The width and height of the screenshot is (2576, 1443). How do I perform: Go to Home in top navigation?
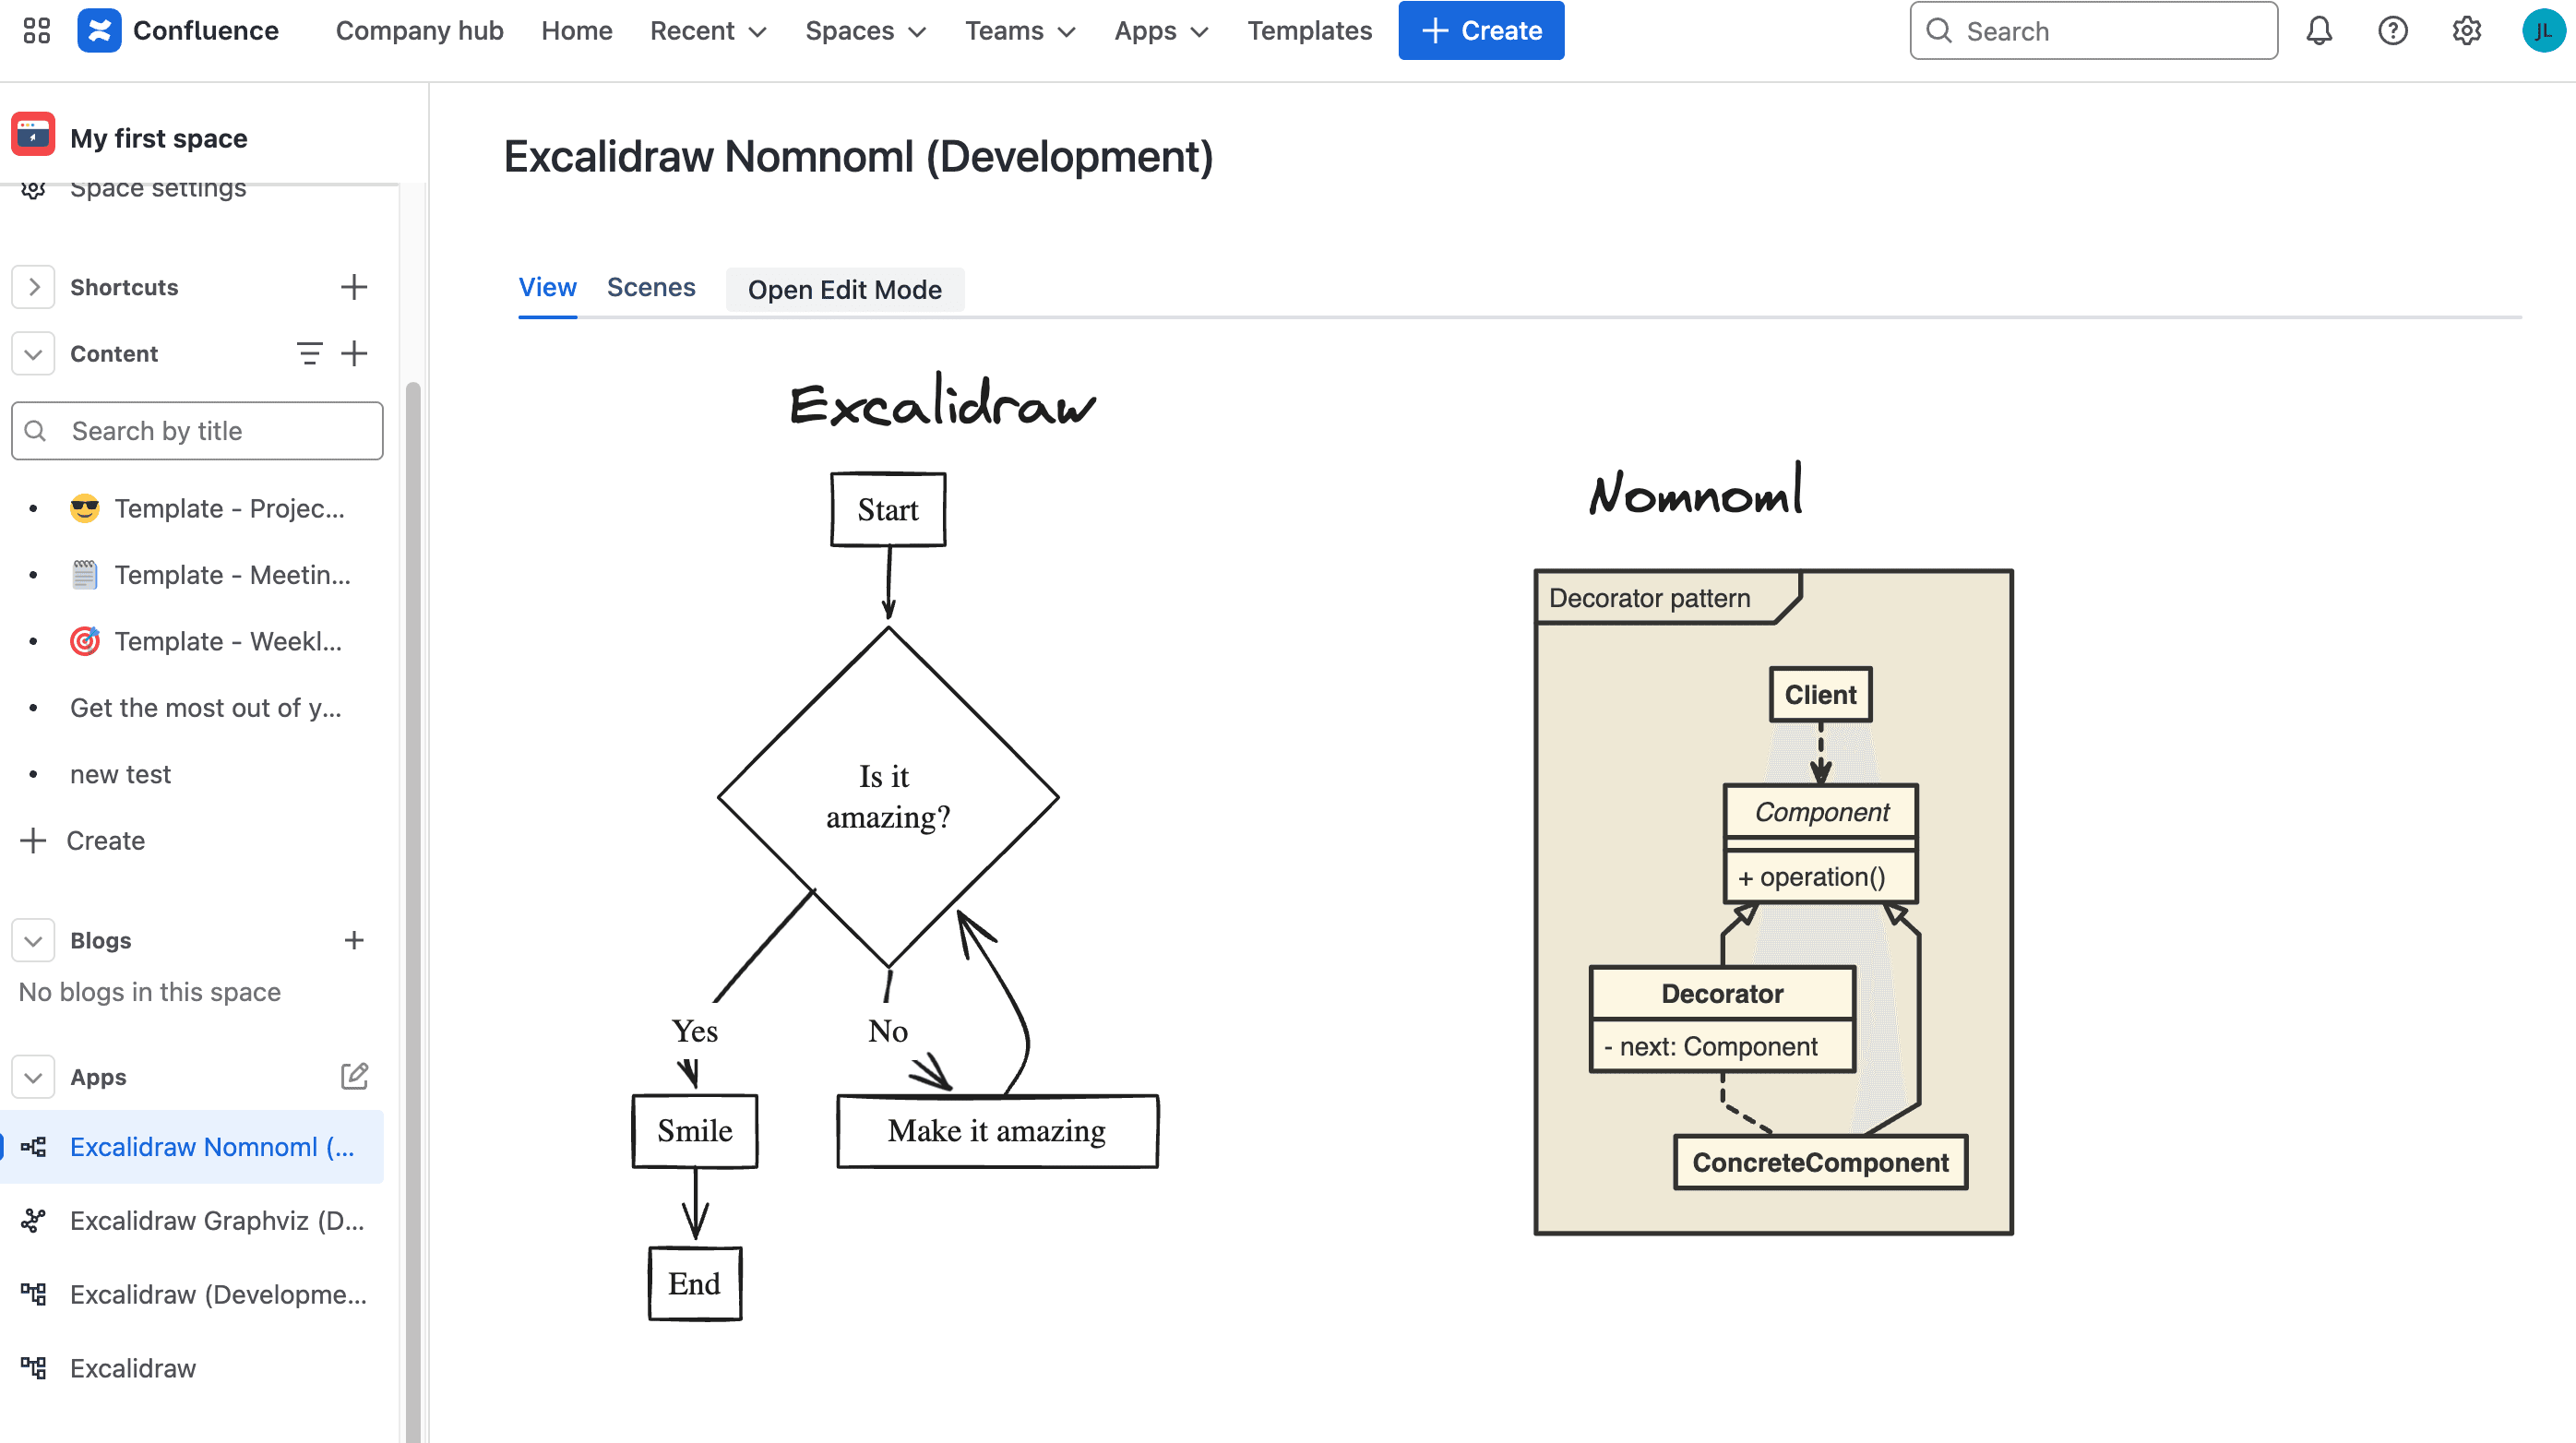577,31
